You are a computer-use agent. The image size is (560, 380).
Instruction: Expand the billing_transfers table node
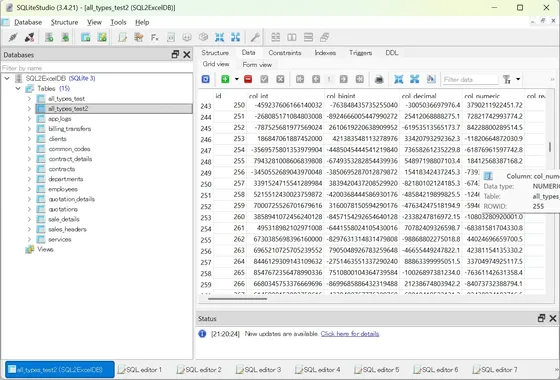tap(29, 129)
